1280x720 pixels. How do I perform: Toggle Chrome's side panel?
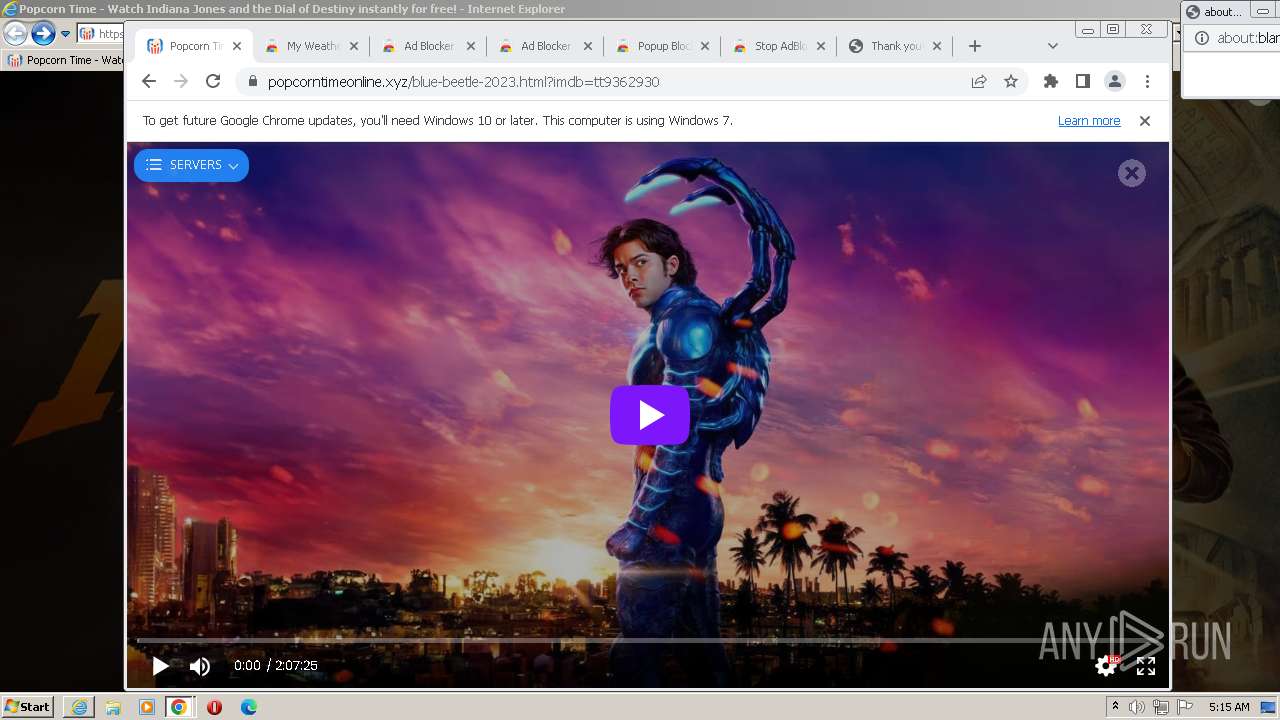[1083, 82]
